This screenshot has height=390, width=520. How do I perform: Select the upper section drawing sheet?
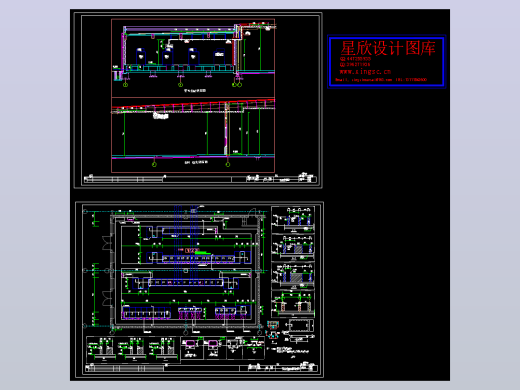coord(198,100)
